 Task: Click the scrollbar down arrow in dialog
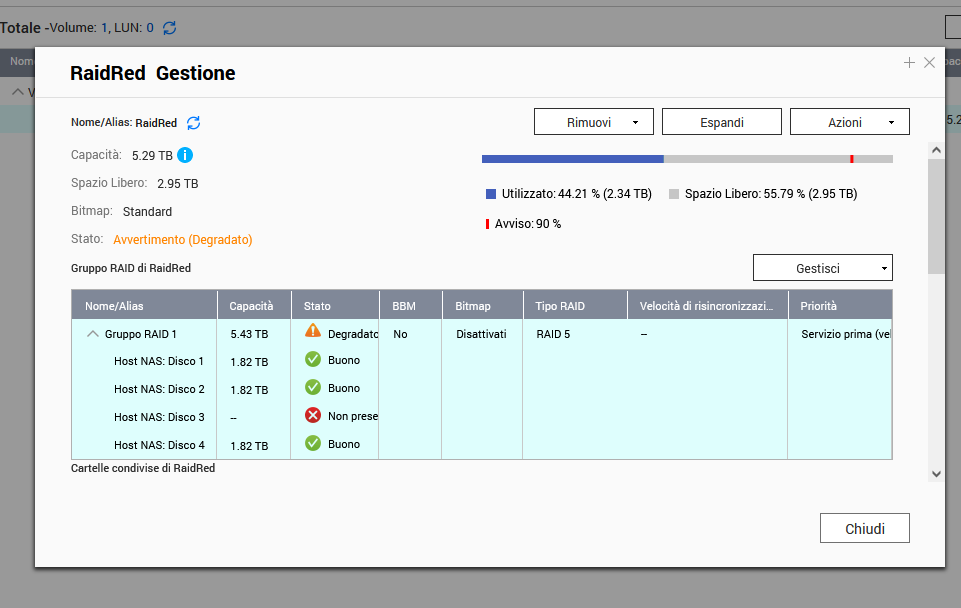[936, 473]
